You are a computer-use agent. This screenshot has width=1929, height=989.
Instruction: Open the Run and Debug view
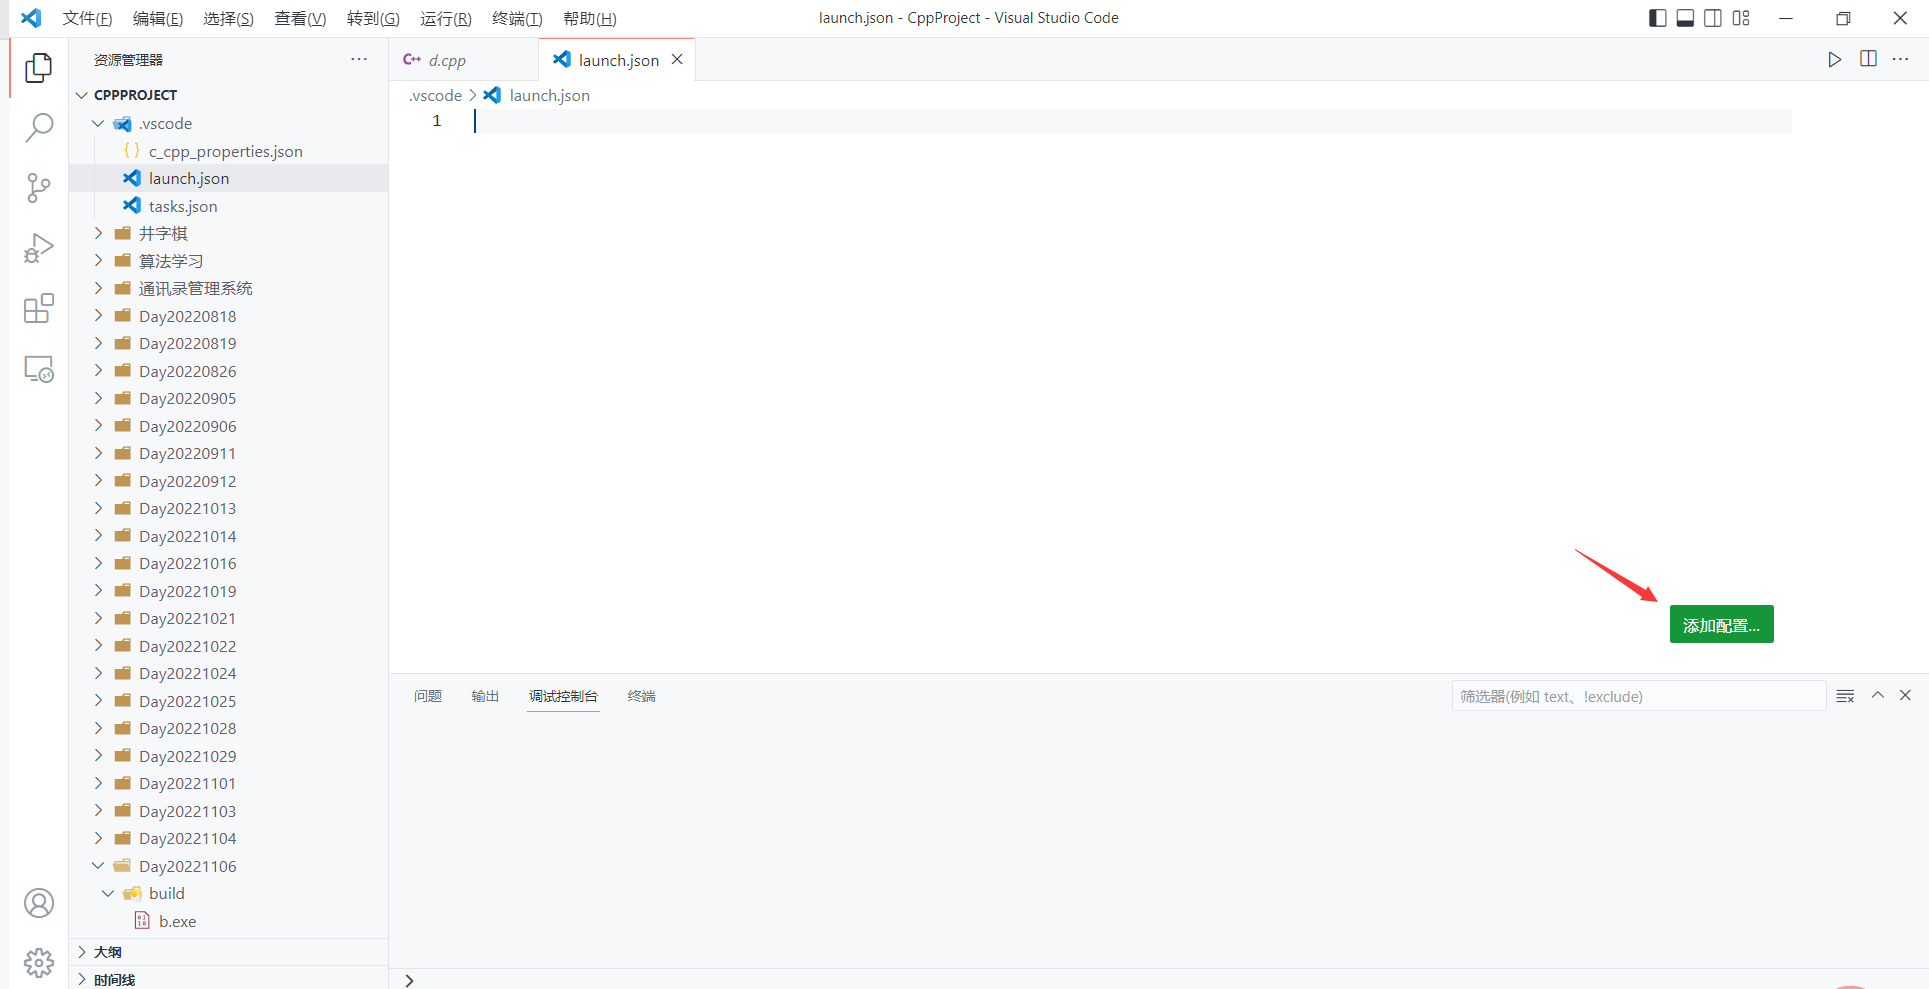[x=38, y=248]
